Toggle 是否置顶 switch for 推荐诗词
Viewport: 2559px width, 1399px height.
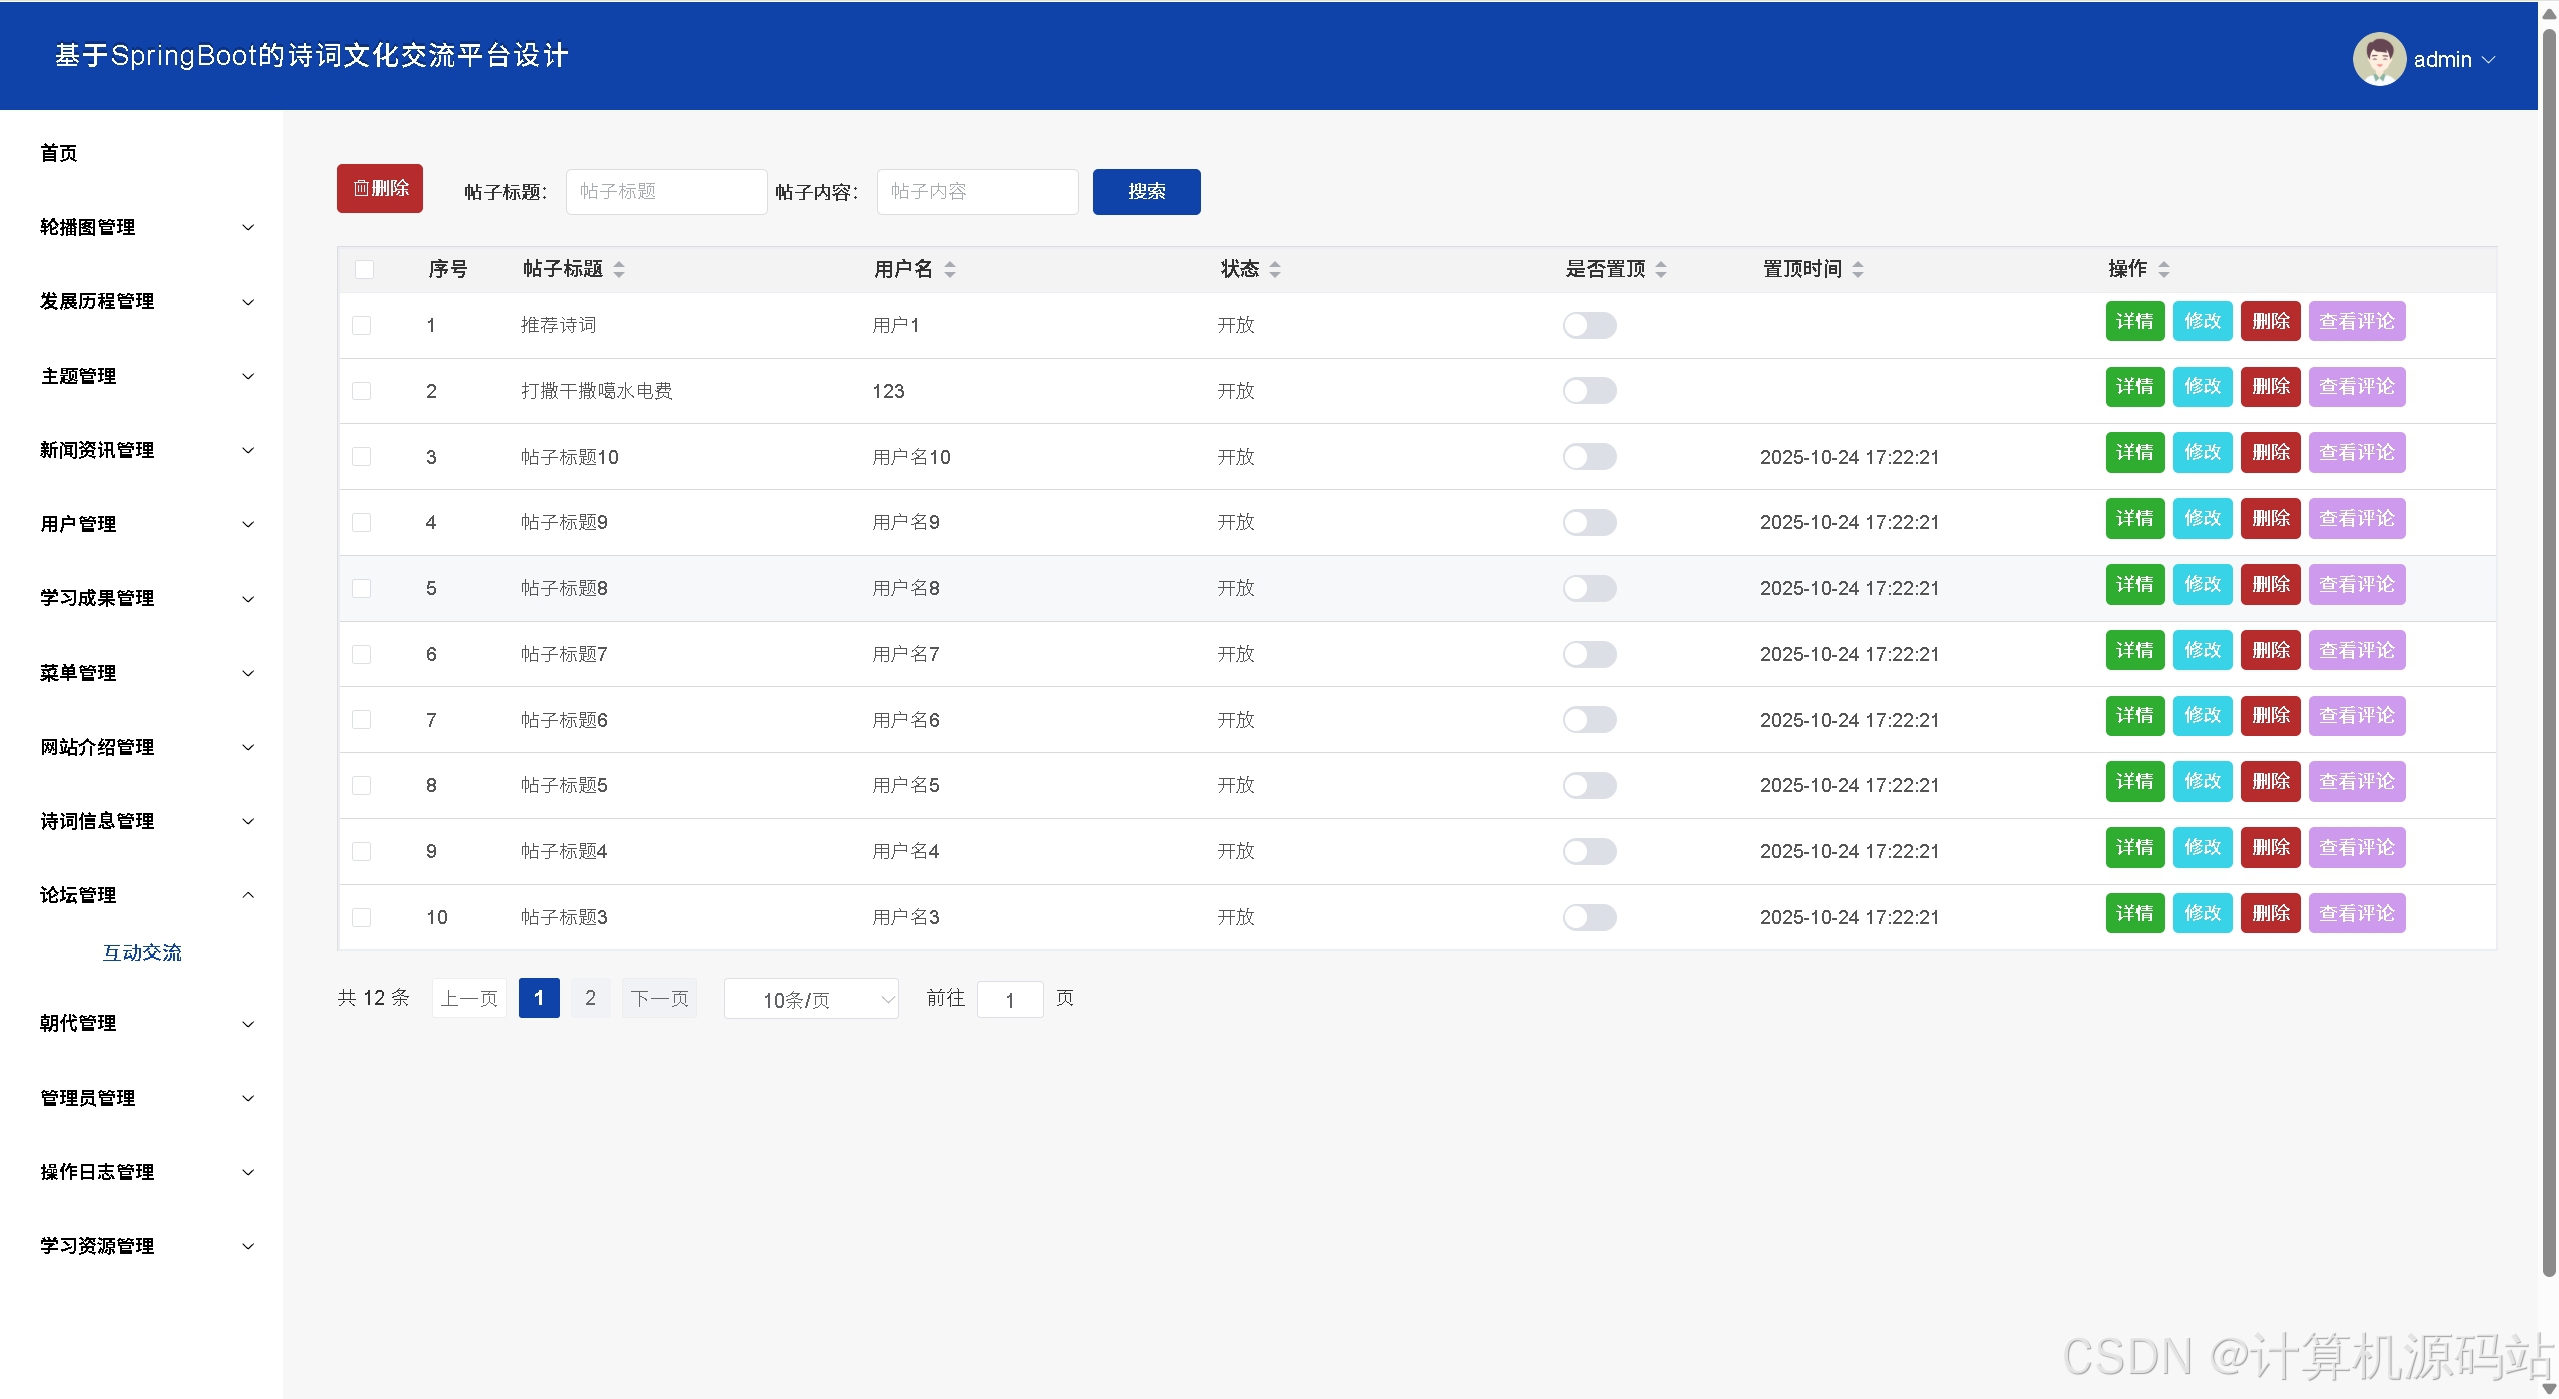click(x=1590, y=325)
